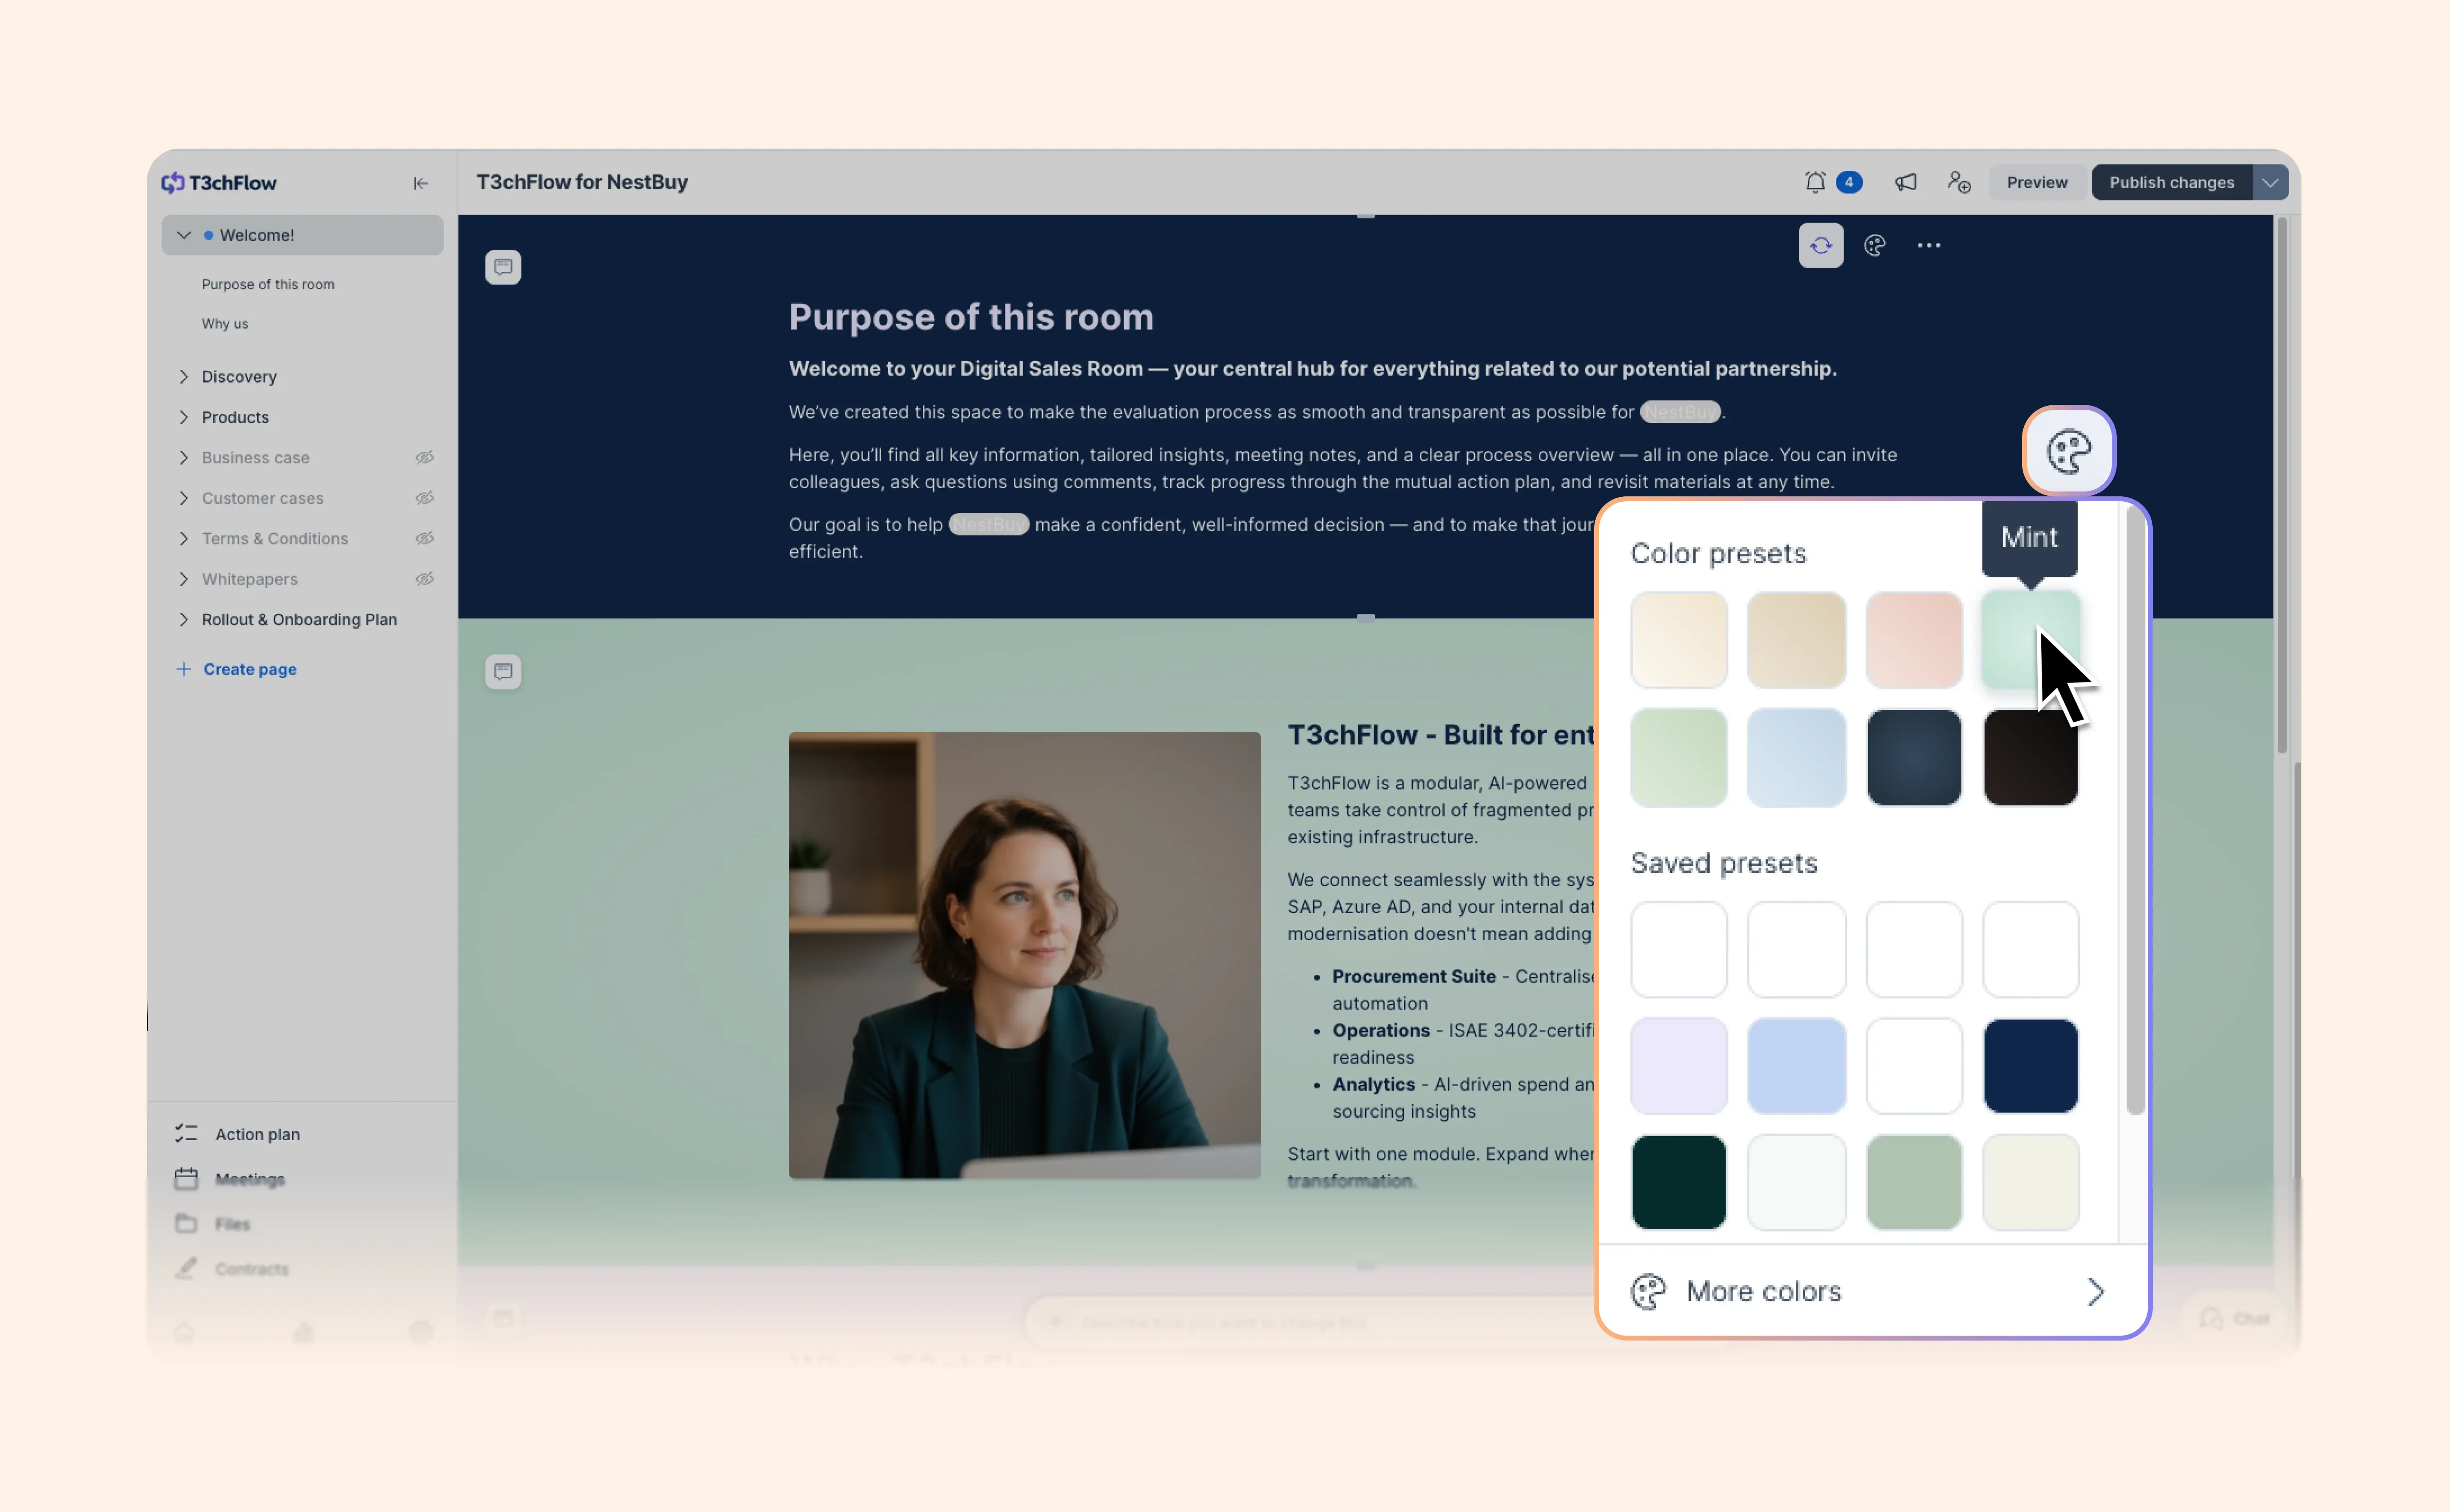Expand the Whitepapers page
The height and width of the screenshot is (1512, 2450).
(x=184, y=579)
